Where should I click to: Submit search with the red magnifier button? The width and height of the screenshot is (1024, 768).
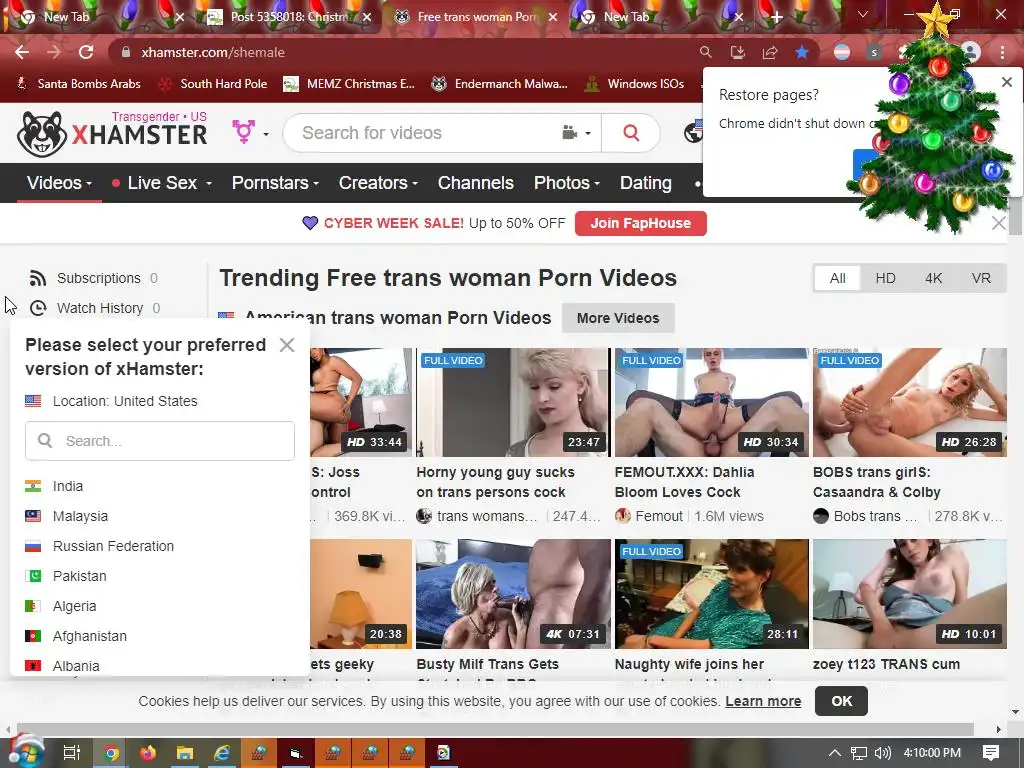click(631, 133)
